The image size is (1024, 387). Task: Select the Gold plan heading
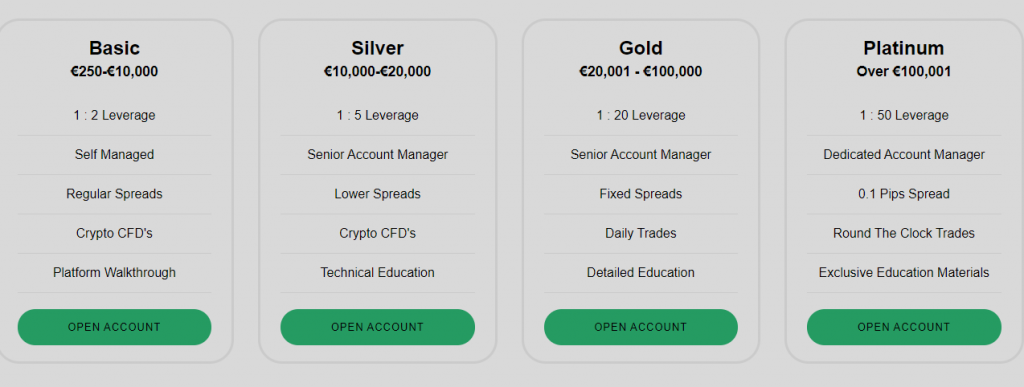click(x=641, y=48)
